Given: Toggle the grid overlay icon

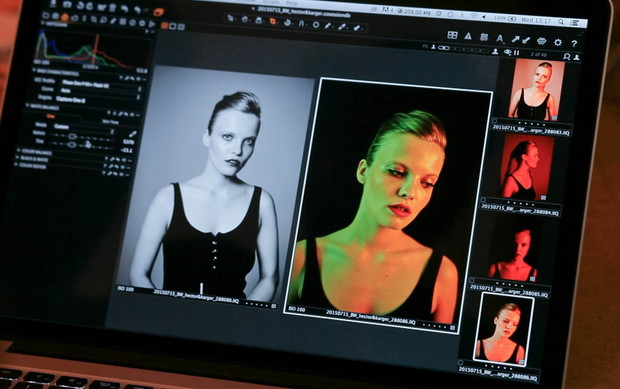Looking at the screenshot, I should tap(484, 37).
